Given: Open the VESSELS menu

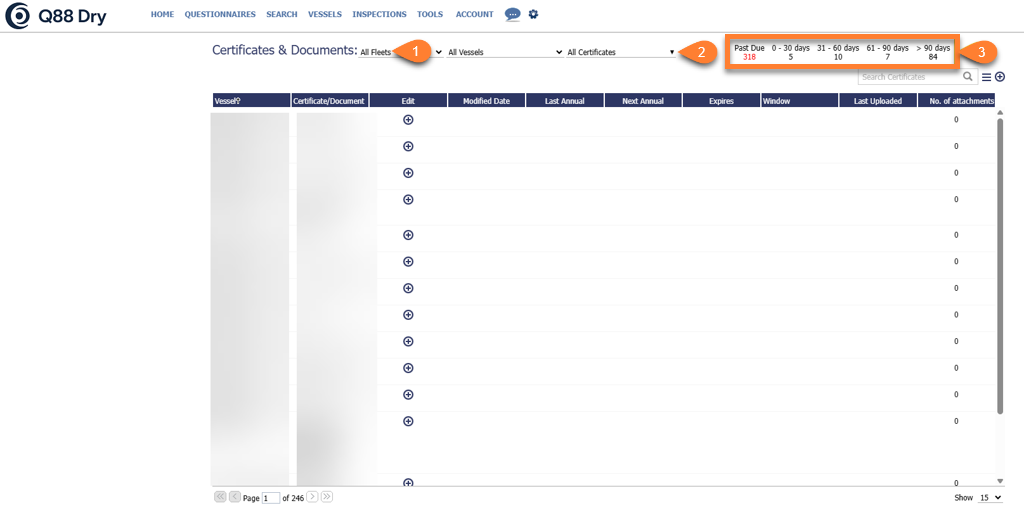Looking at the screenshot, I should 325,15.
